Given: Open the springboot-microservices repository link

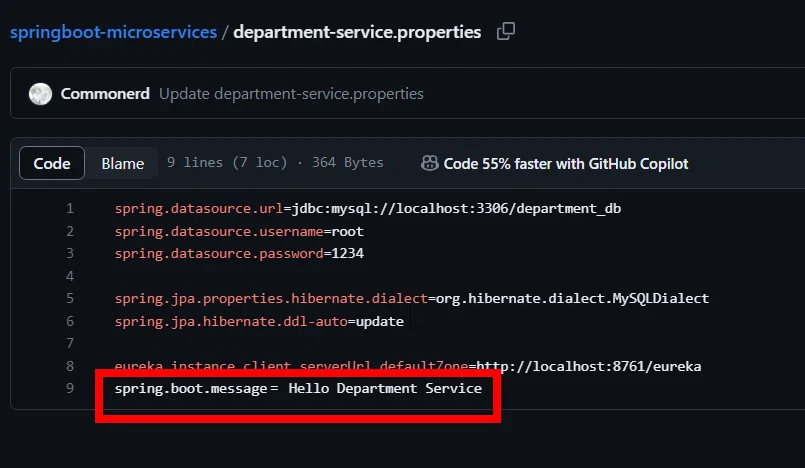Looking at the screenshot, I should point(113,32).
